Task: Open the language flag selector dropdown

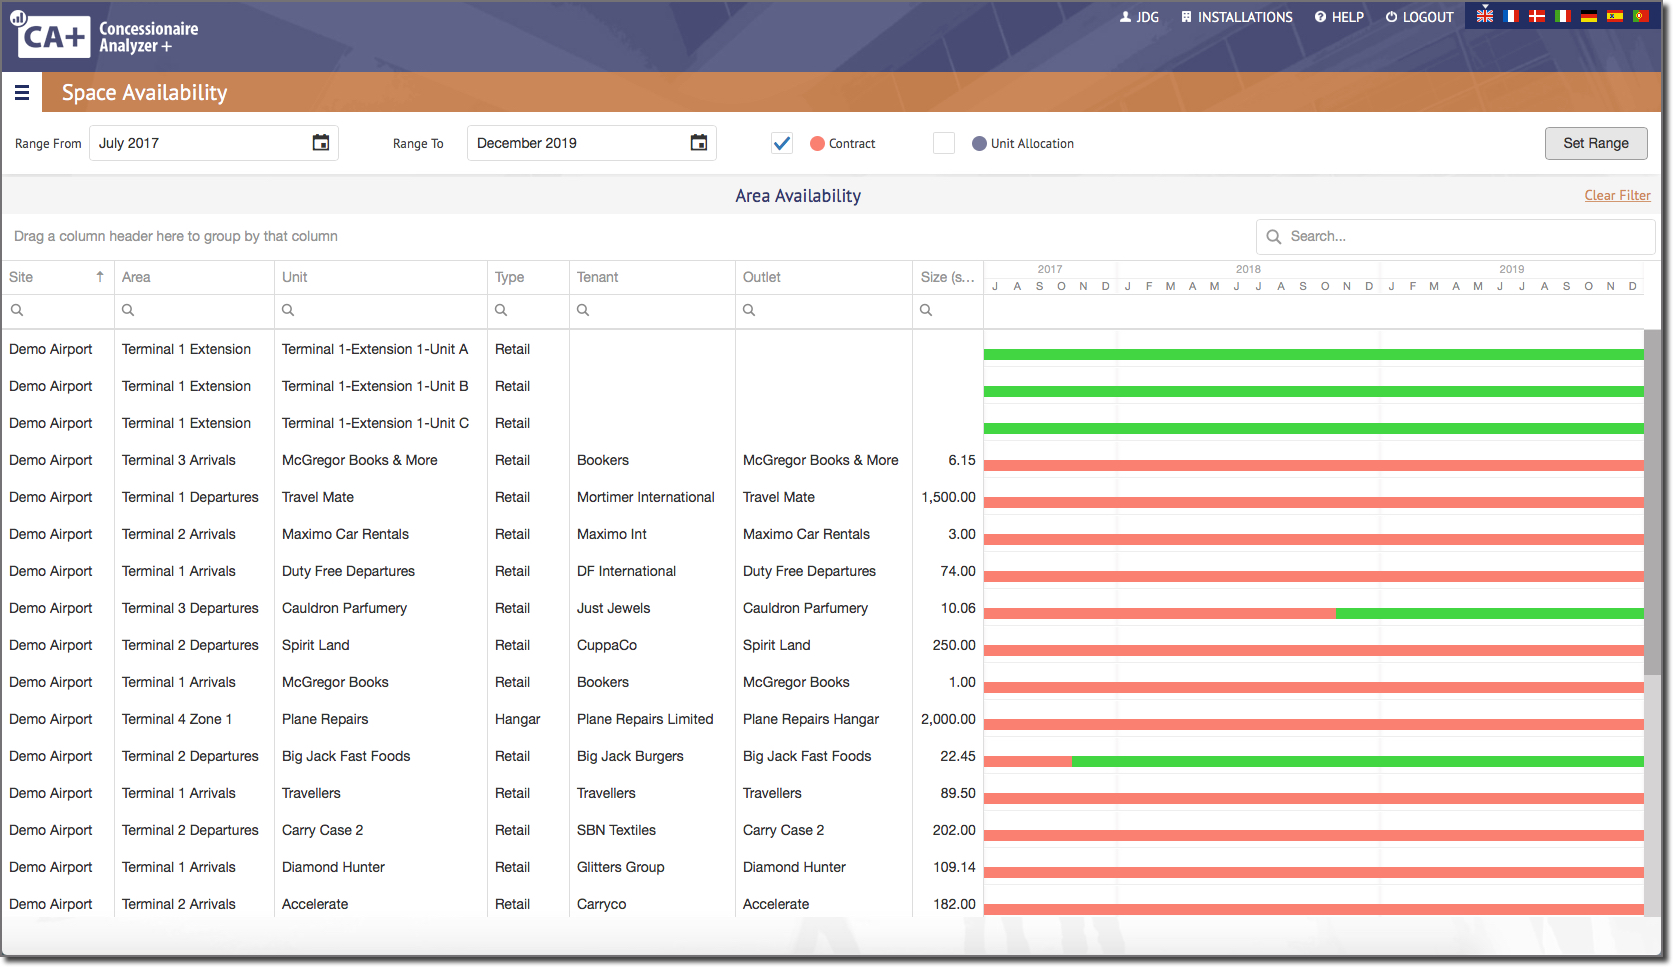Action: click(x=1484, y=16)
